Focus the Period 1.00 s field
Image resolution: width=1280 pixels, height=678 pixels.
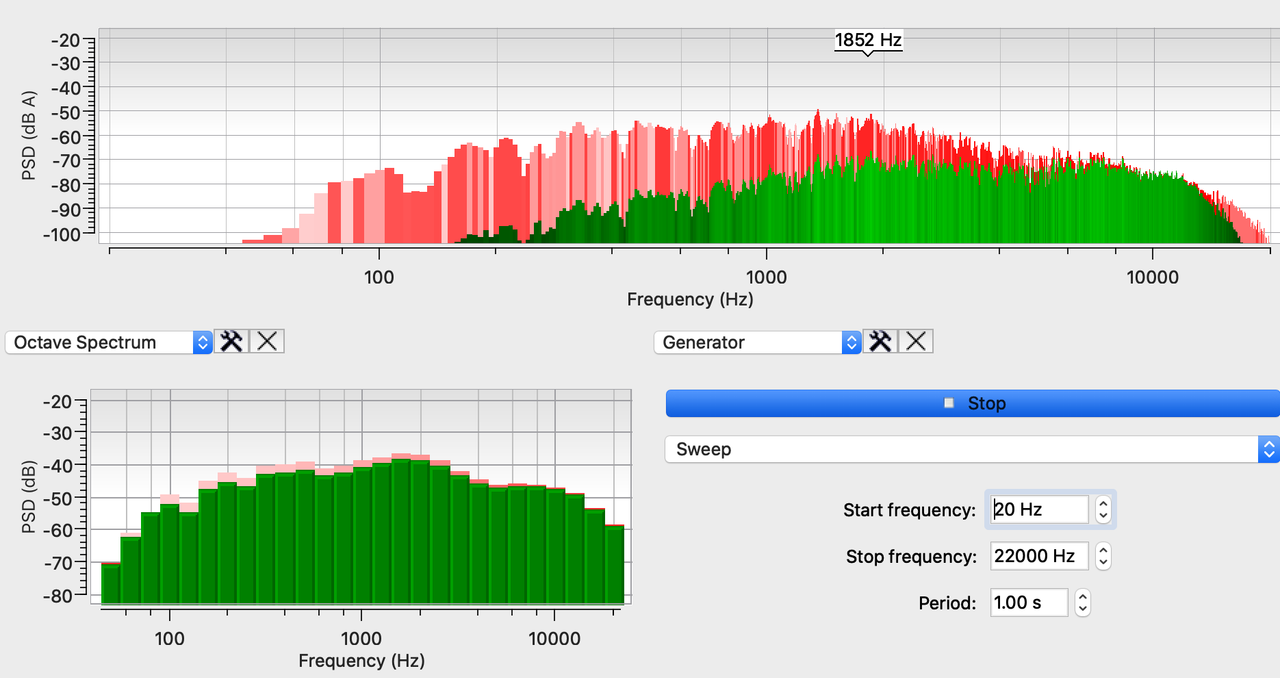(x=1029, y=602)
